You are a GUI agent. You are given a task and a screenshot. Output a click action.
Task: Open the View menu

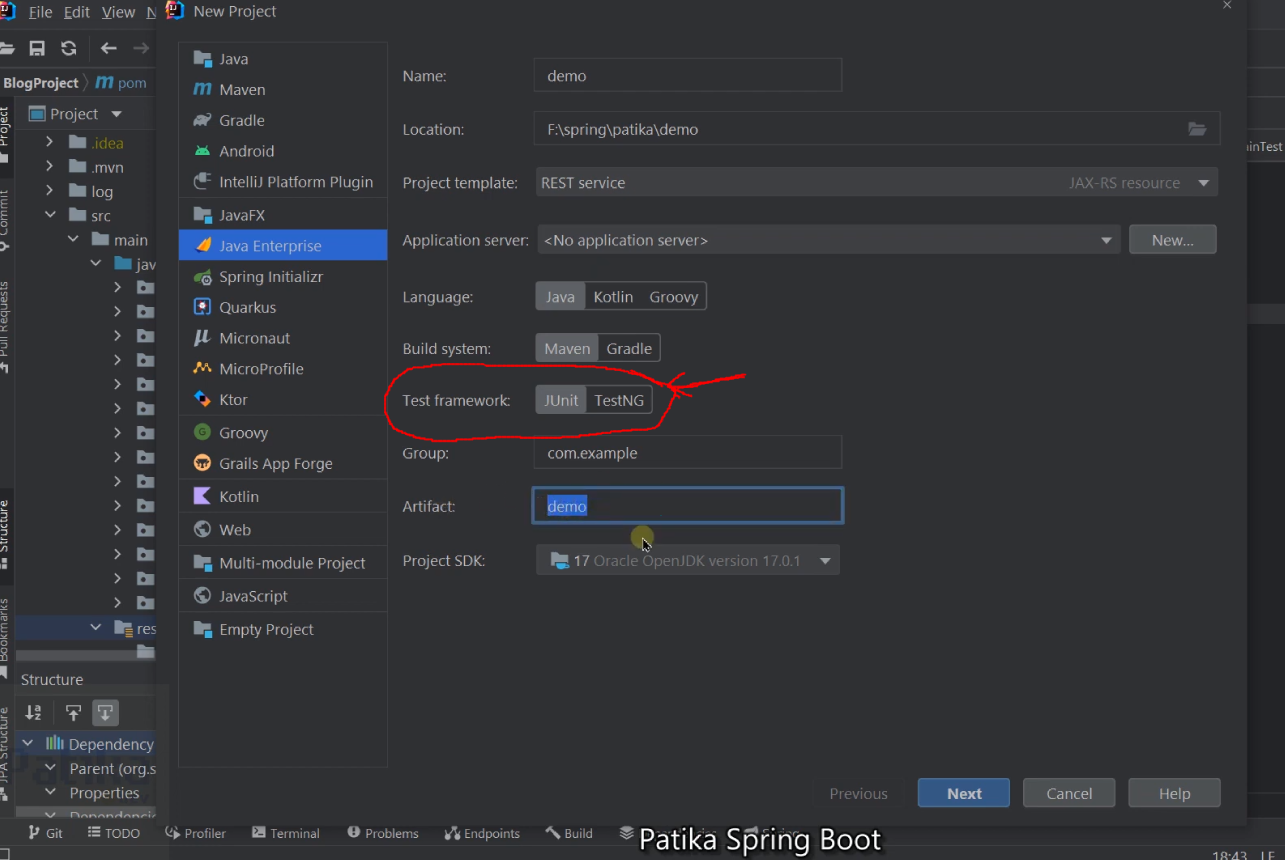(118, 12)
